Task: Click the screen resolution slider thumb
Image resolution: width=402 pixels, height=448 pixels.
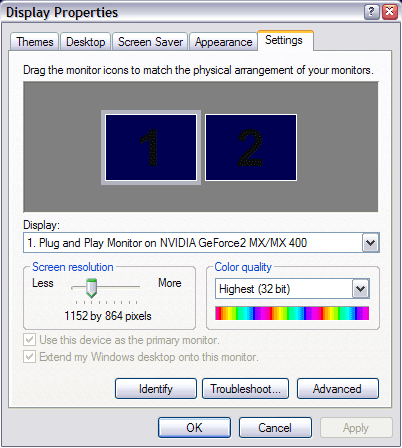Action: pyautogui.click(x=91, y=288)
